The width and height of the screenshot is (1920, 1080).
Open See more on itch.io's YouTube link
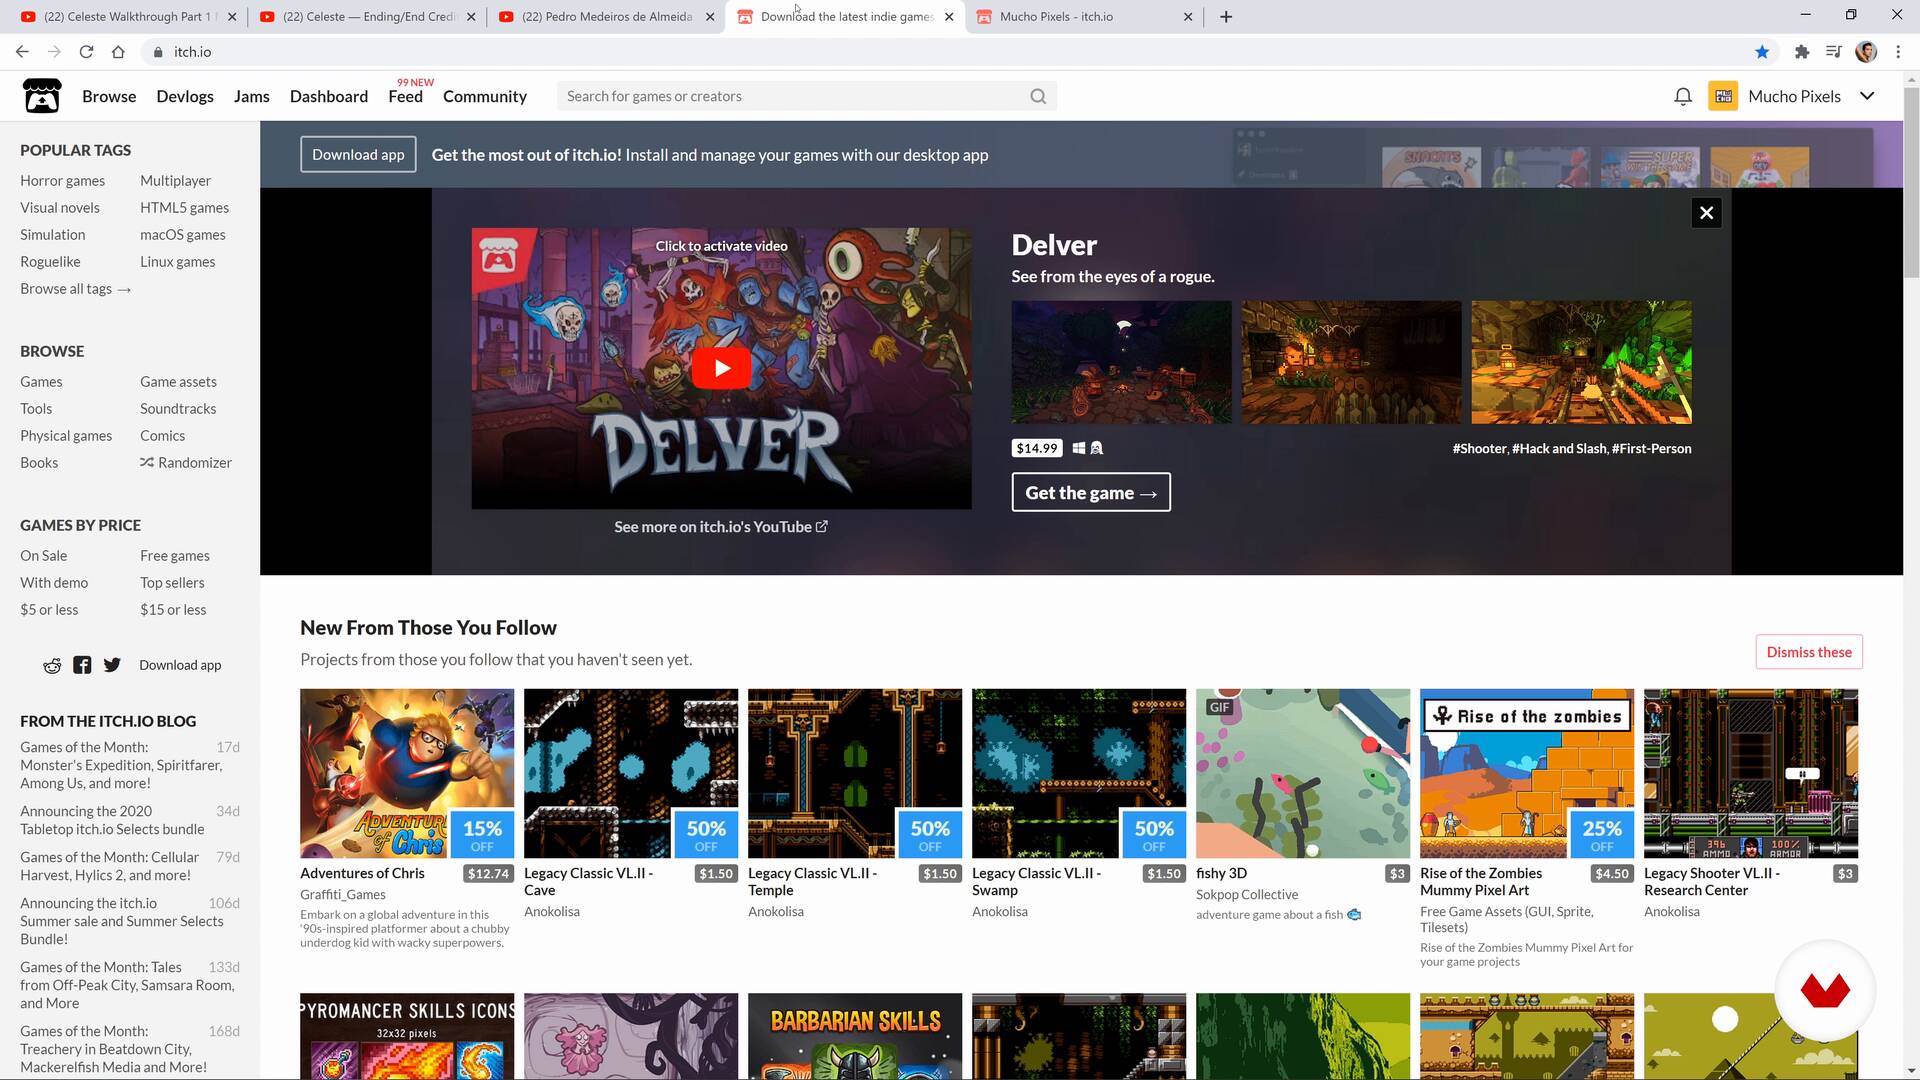tap(721, 527)
